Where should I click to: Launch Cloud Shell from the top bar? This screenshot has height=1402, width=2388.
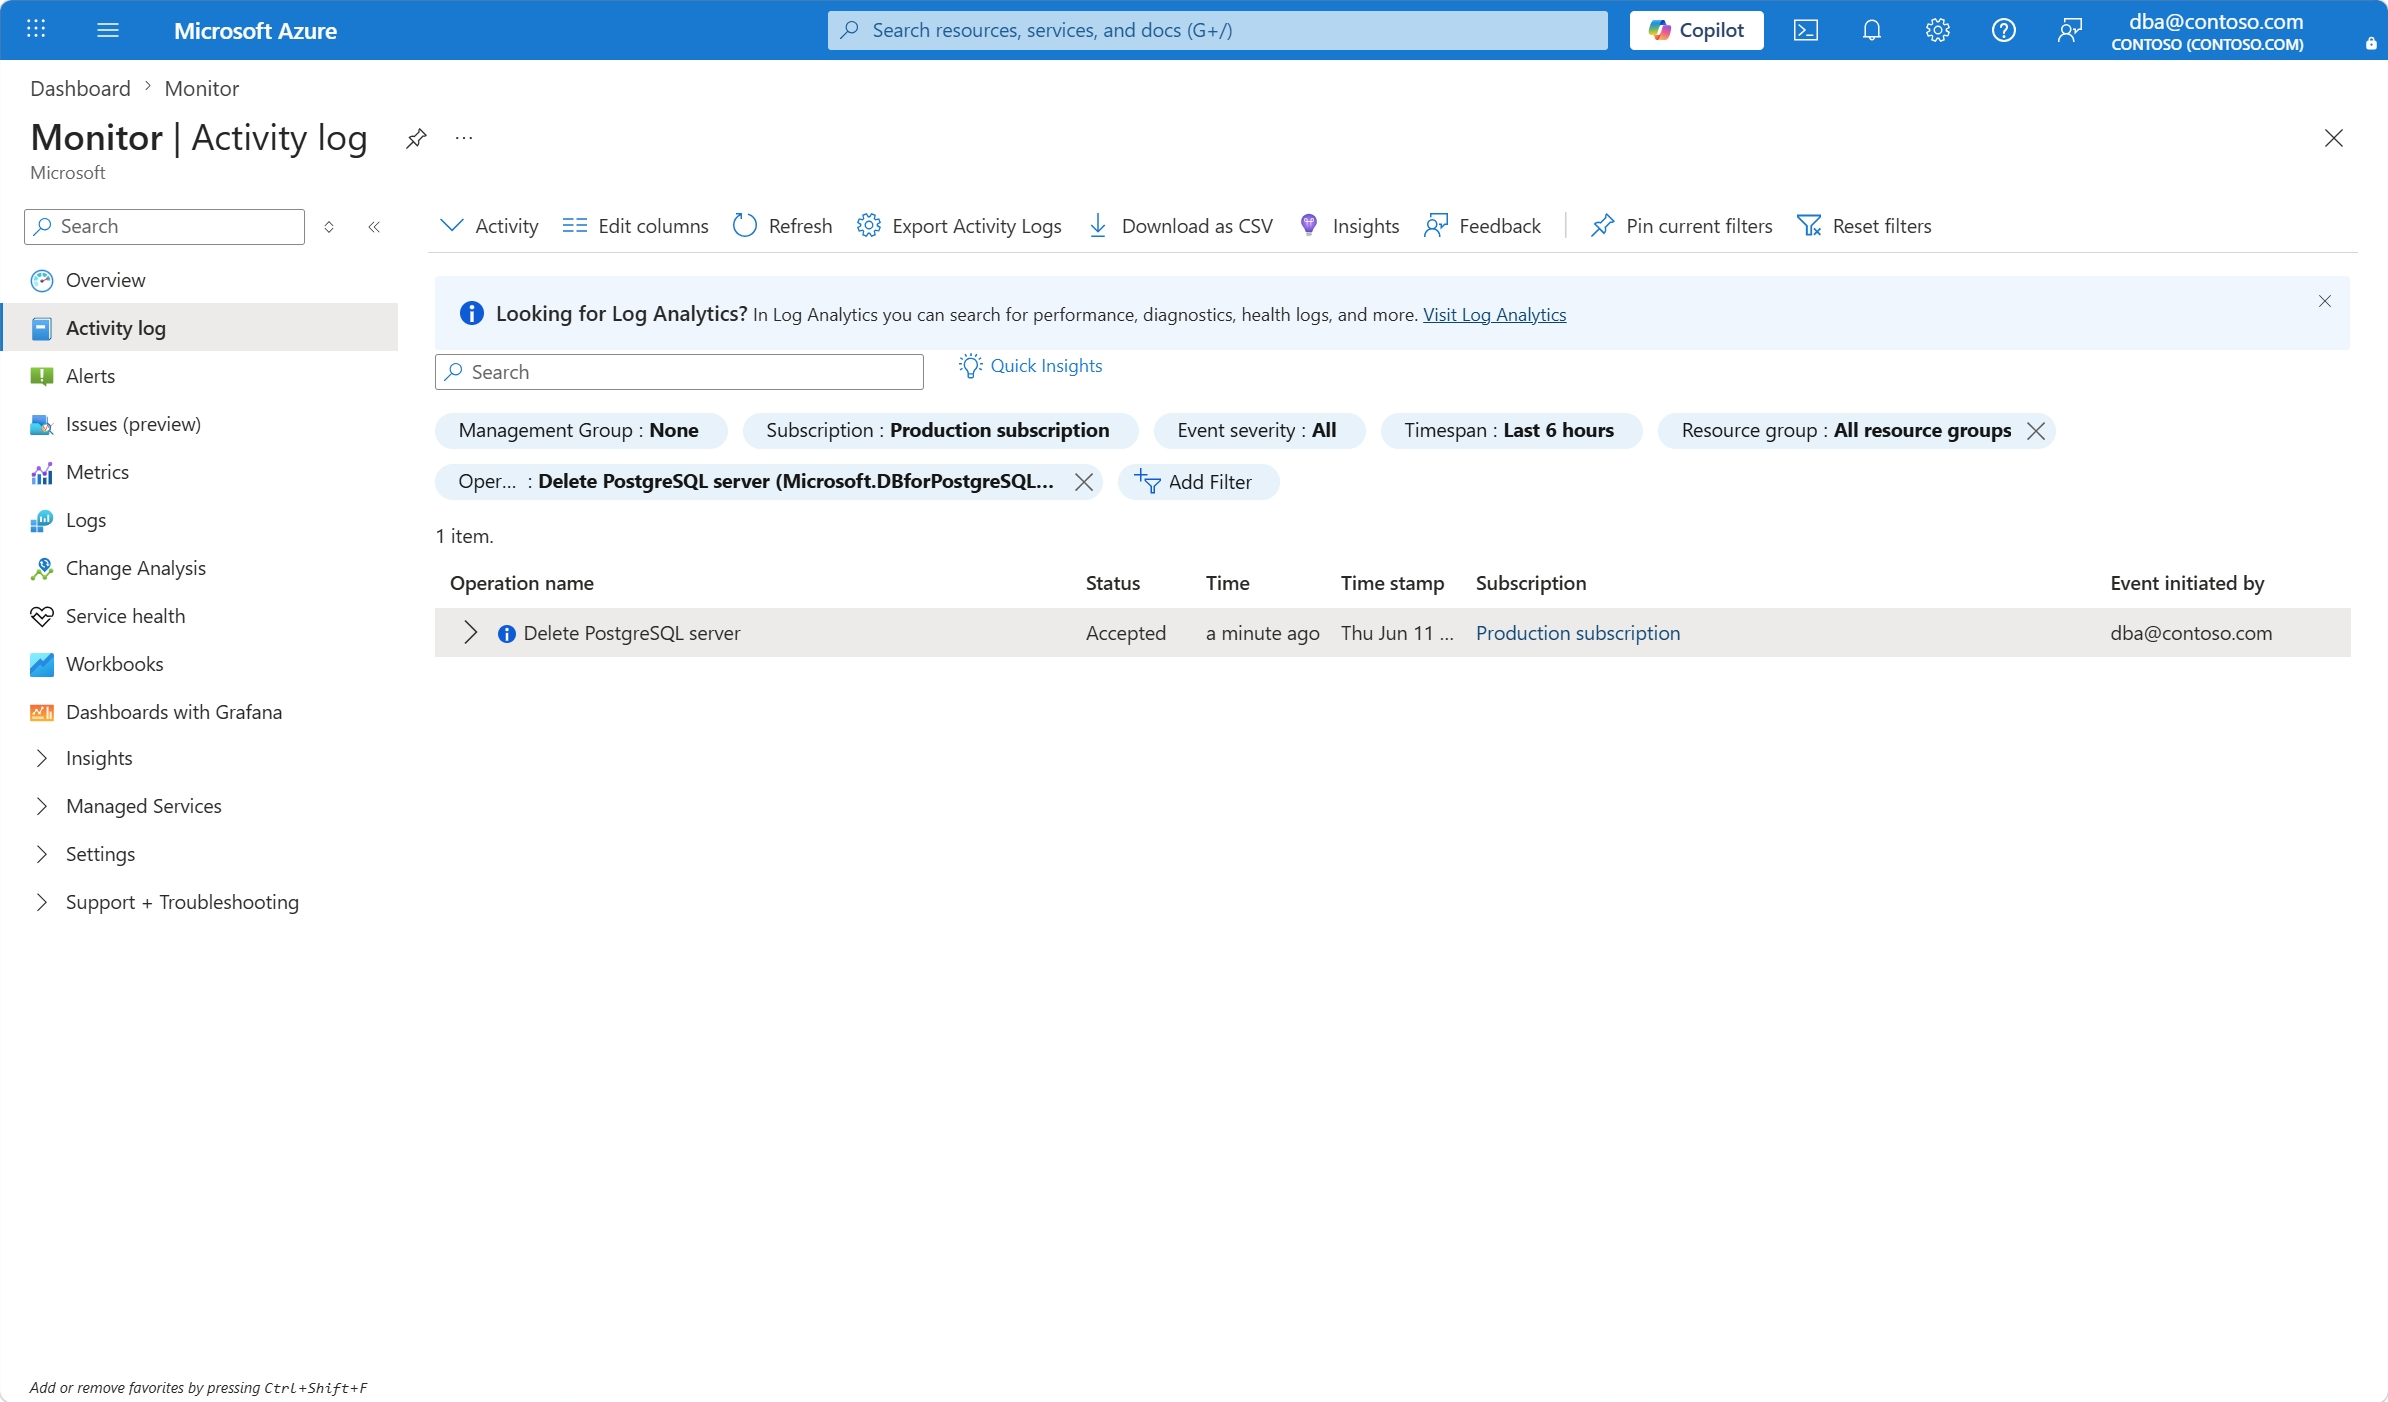coord(1805,30)
